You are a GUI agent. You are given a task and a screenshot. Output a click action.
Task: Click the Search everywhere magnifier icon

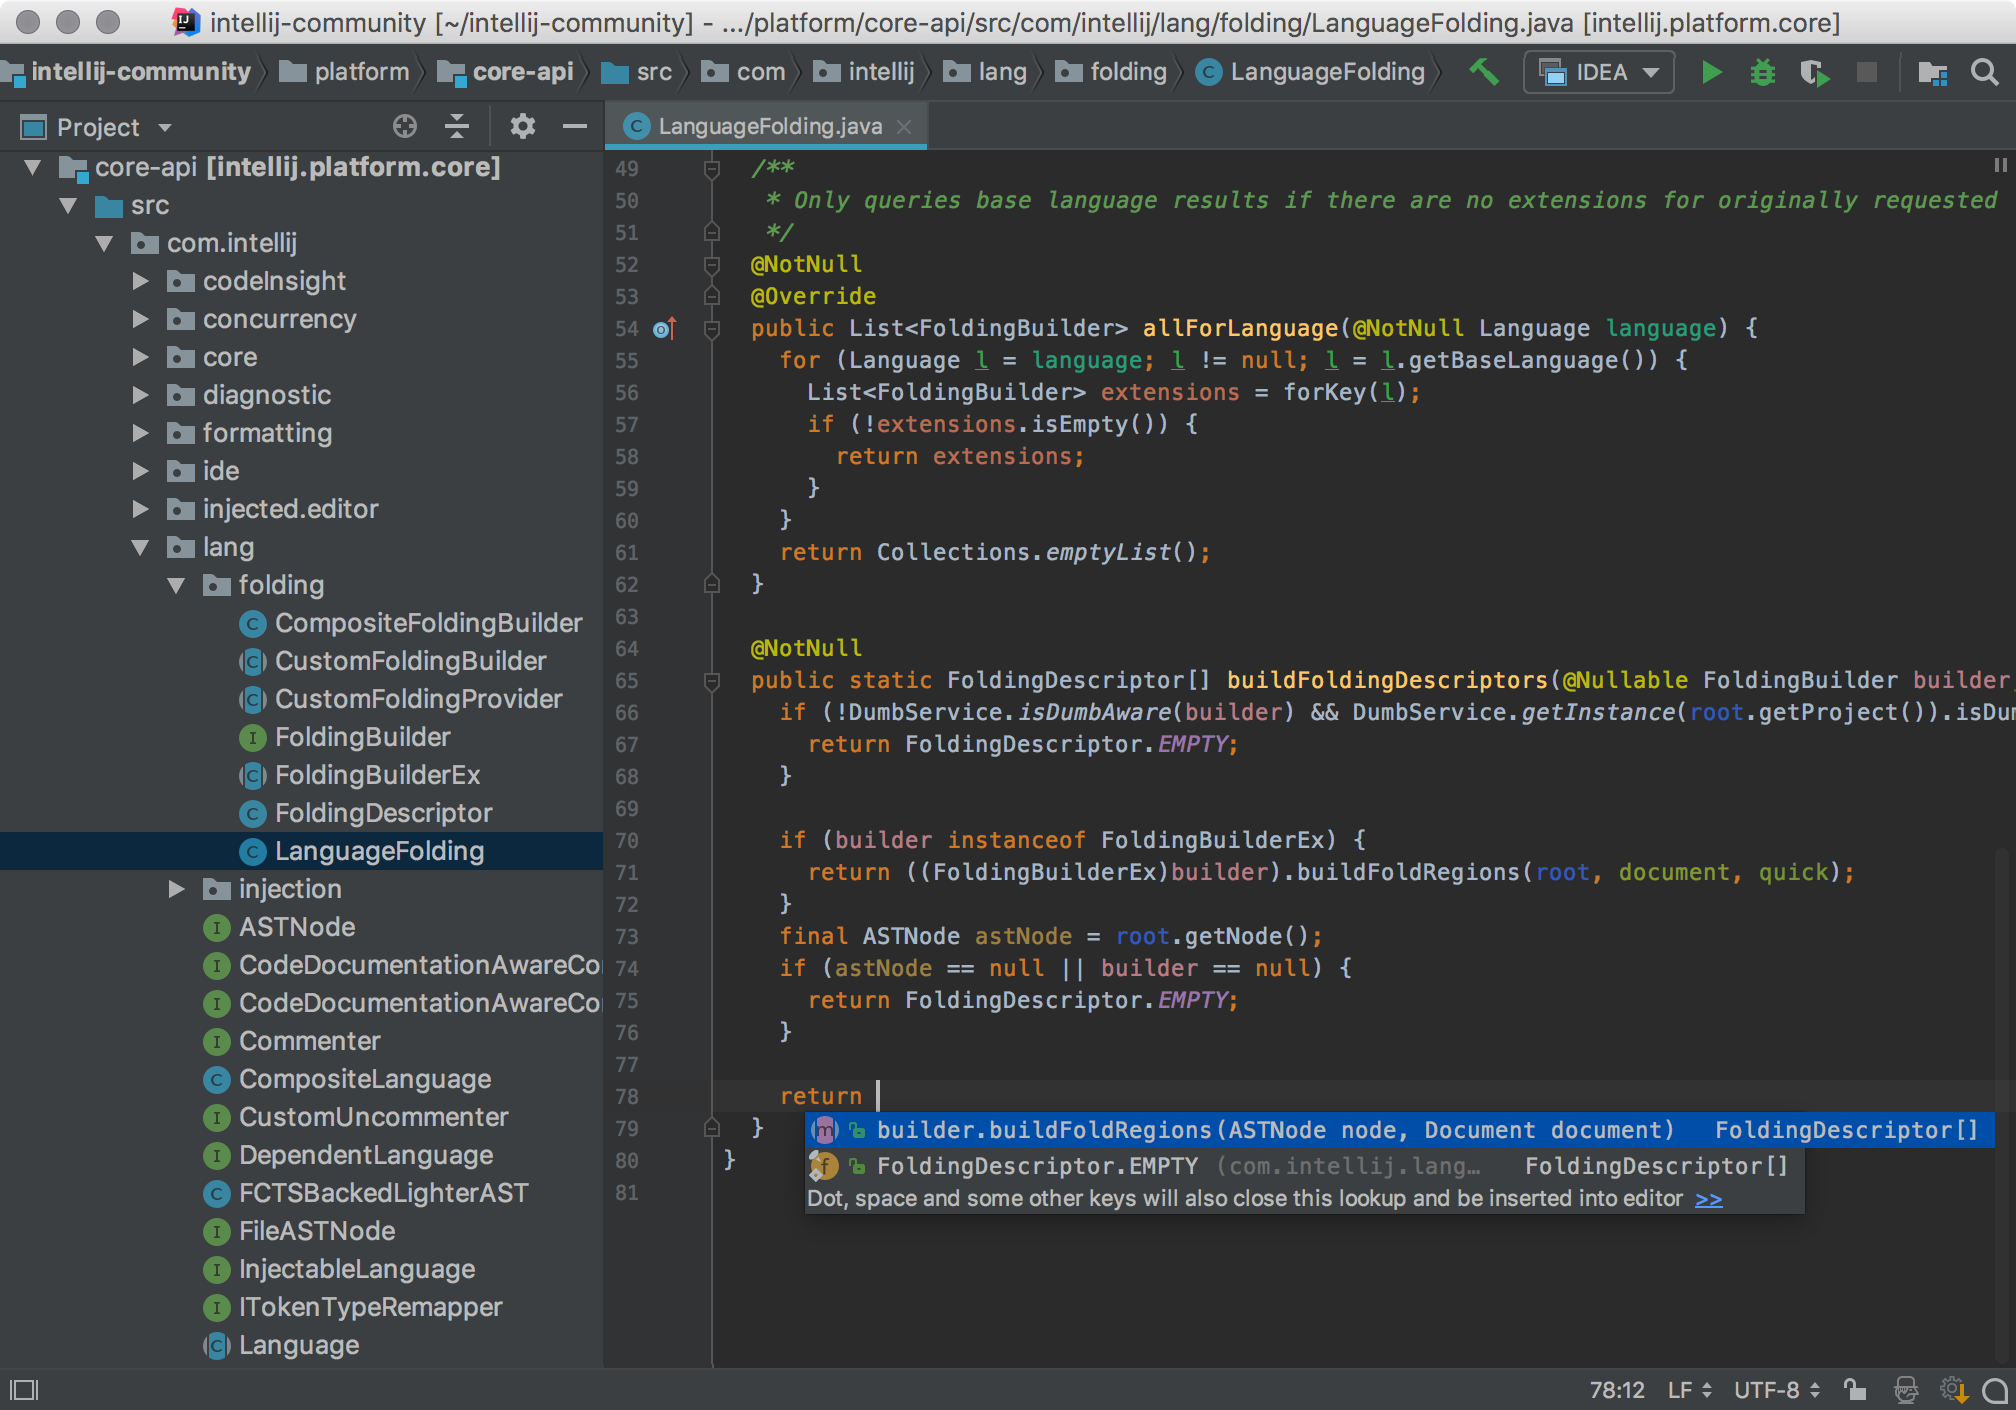pyautogui.click(x=1987, y=72)
